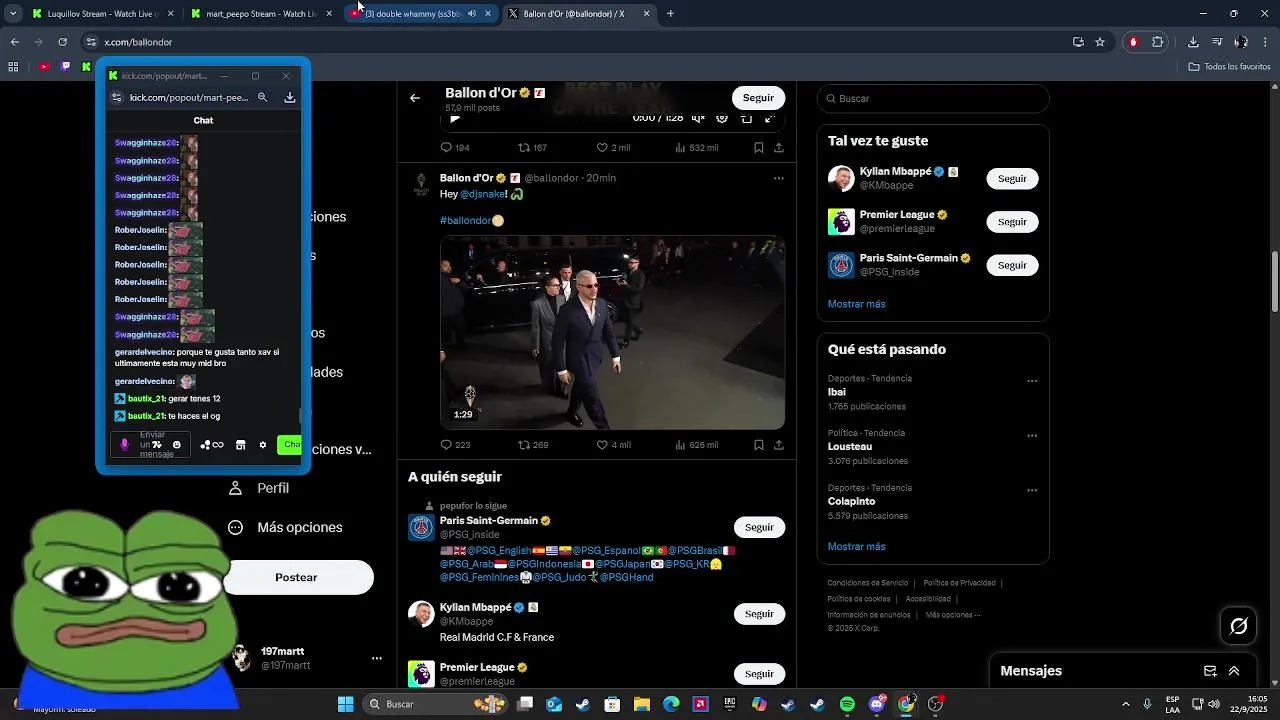The width and height of the screenshot is (1280, 720).
Task: Open replies on the post with 223 comments
Action: (455, 445)
